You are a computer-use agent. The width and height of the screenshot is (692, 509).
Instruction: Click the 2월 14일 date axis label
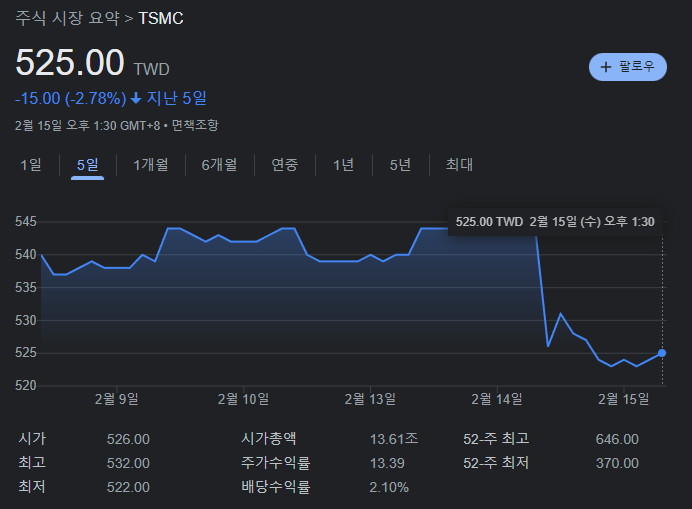(496, 399)
